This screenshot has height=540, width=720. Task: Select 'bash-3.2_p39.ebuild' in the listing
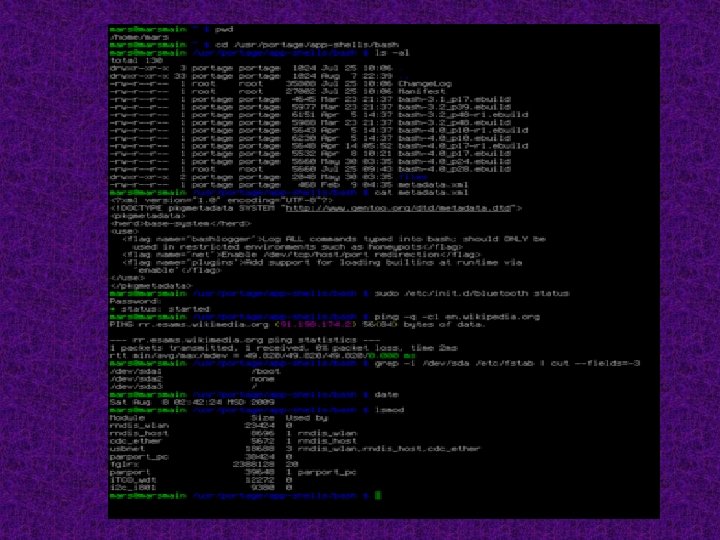tap(455, 107)
